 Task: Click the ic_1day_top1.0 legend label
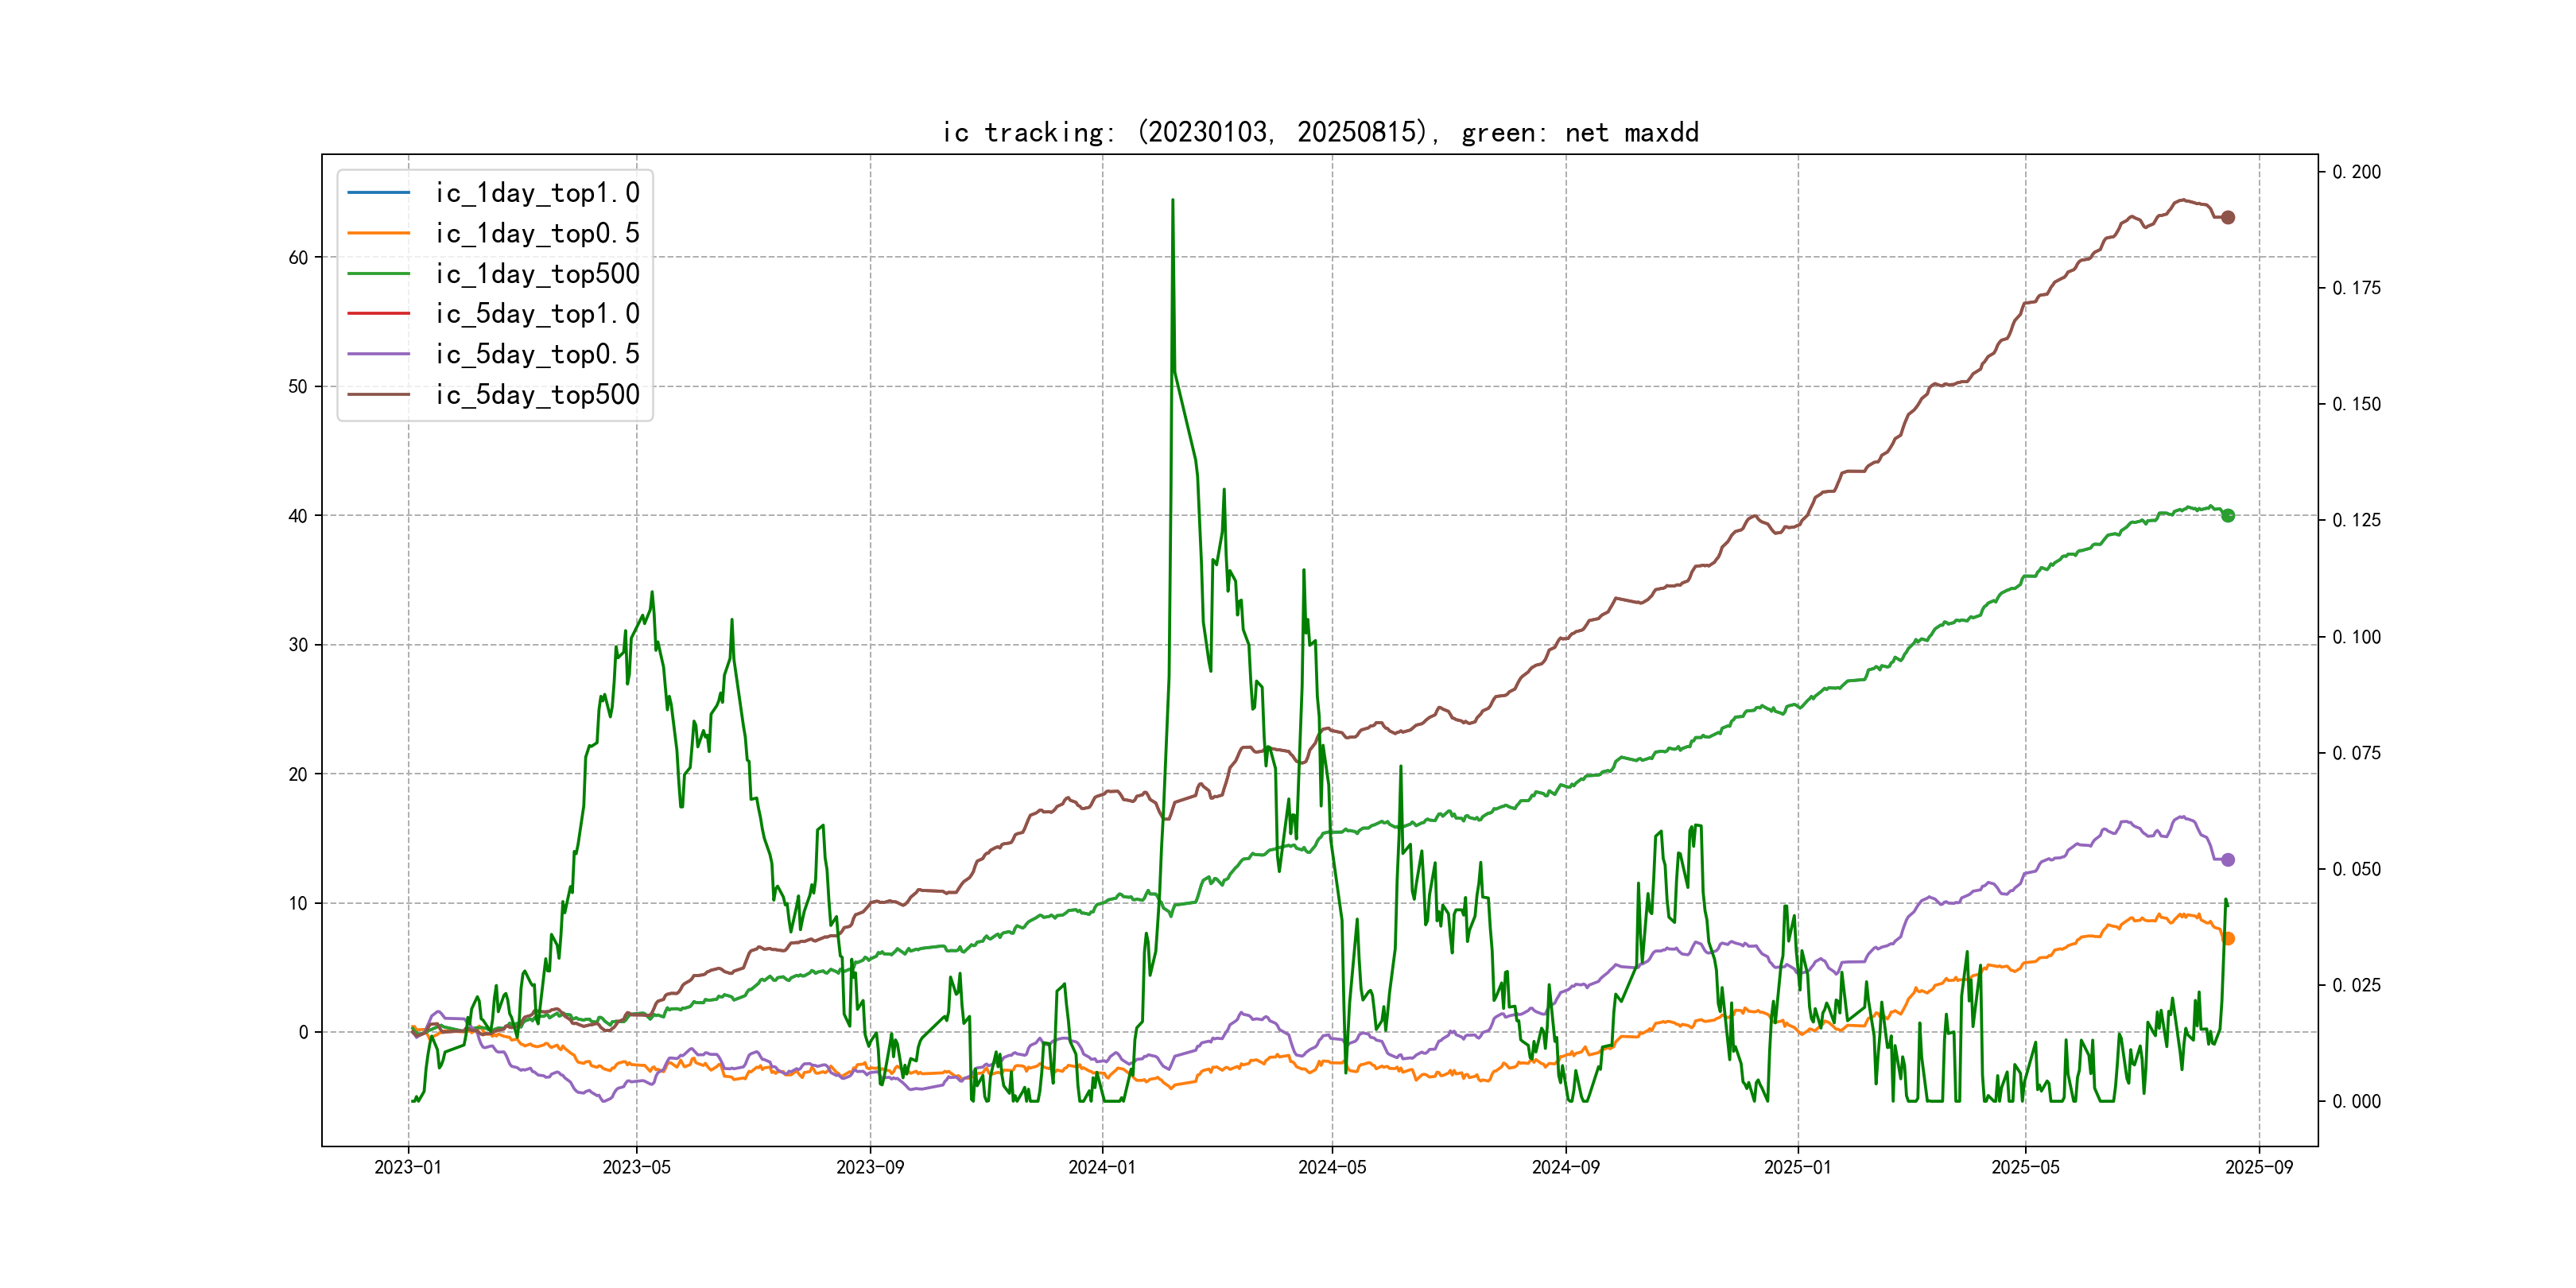pos(537,193)
